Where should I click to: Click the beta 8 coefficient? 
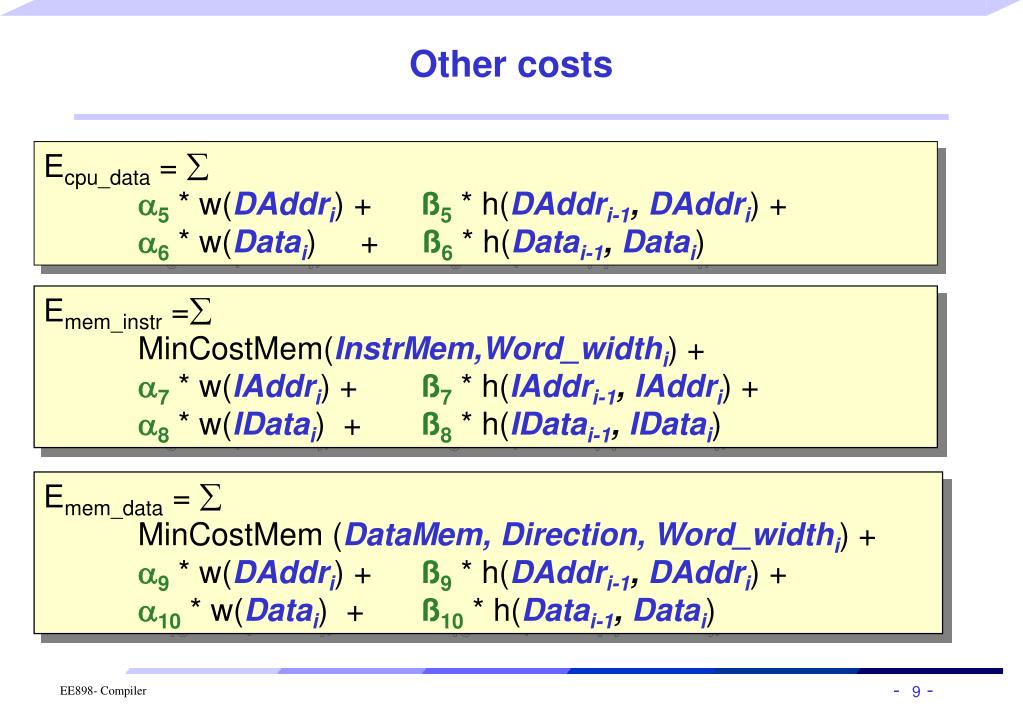click(x=436, y=429)
